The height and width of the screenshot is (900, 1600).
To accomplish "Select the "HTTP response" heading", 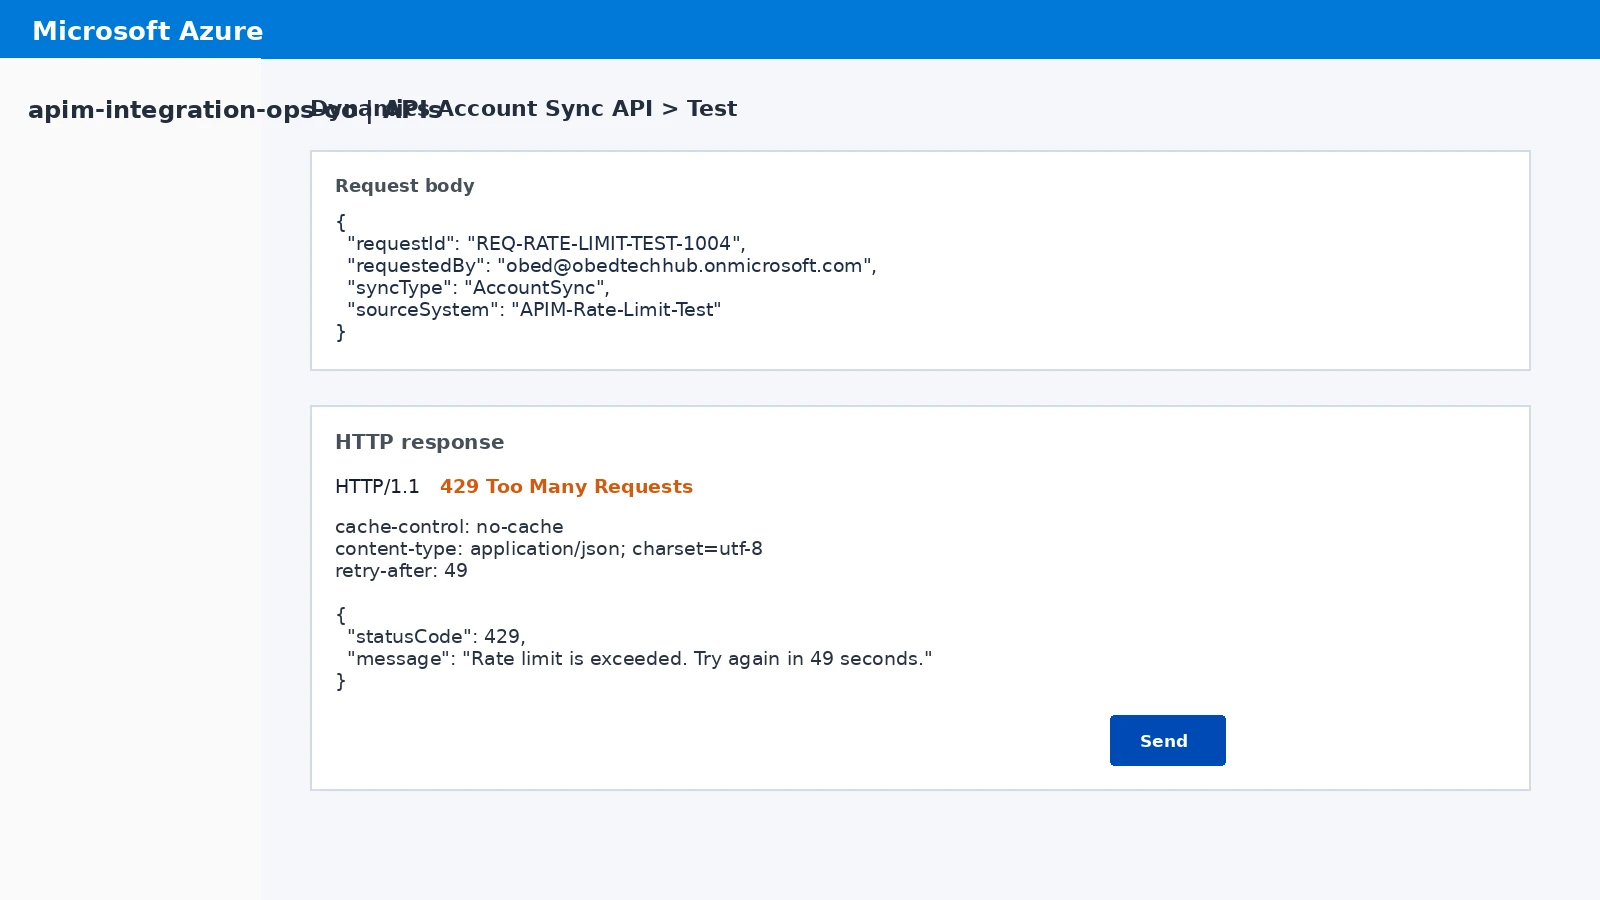I will click(420, 442).
